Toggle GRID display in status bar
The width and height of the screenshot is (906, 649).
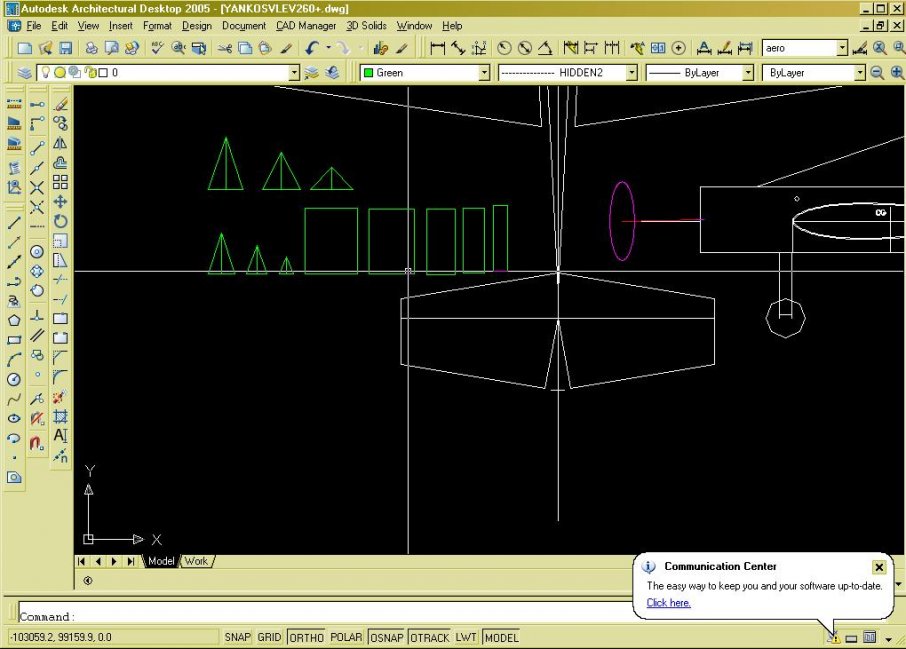269,637
